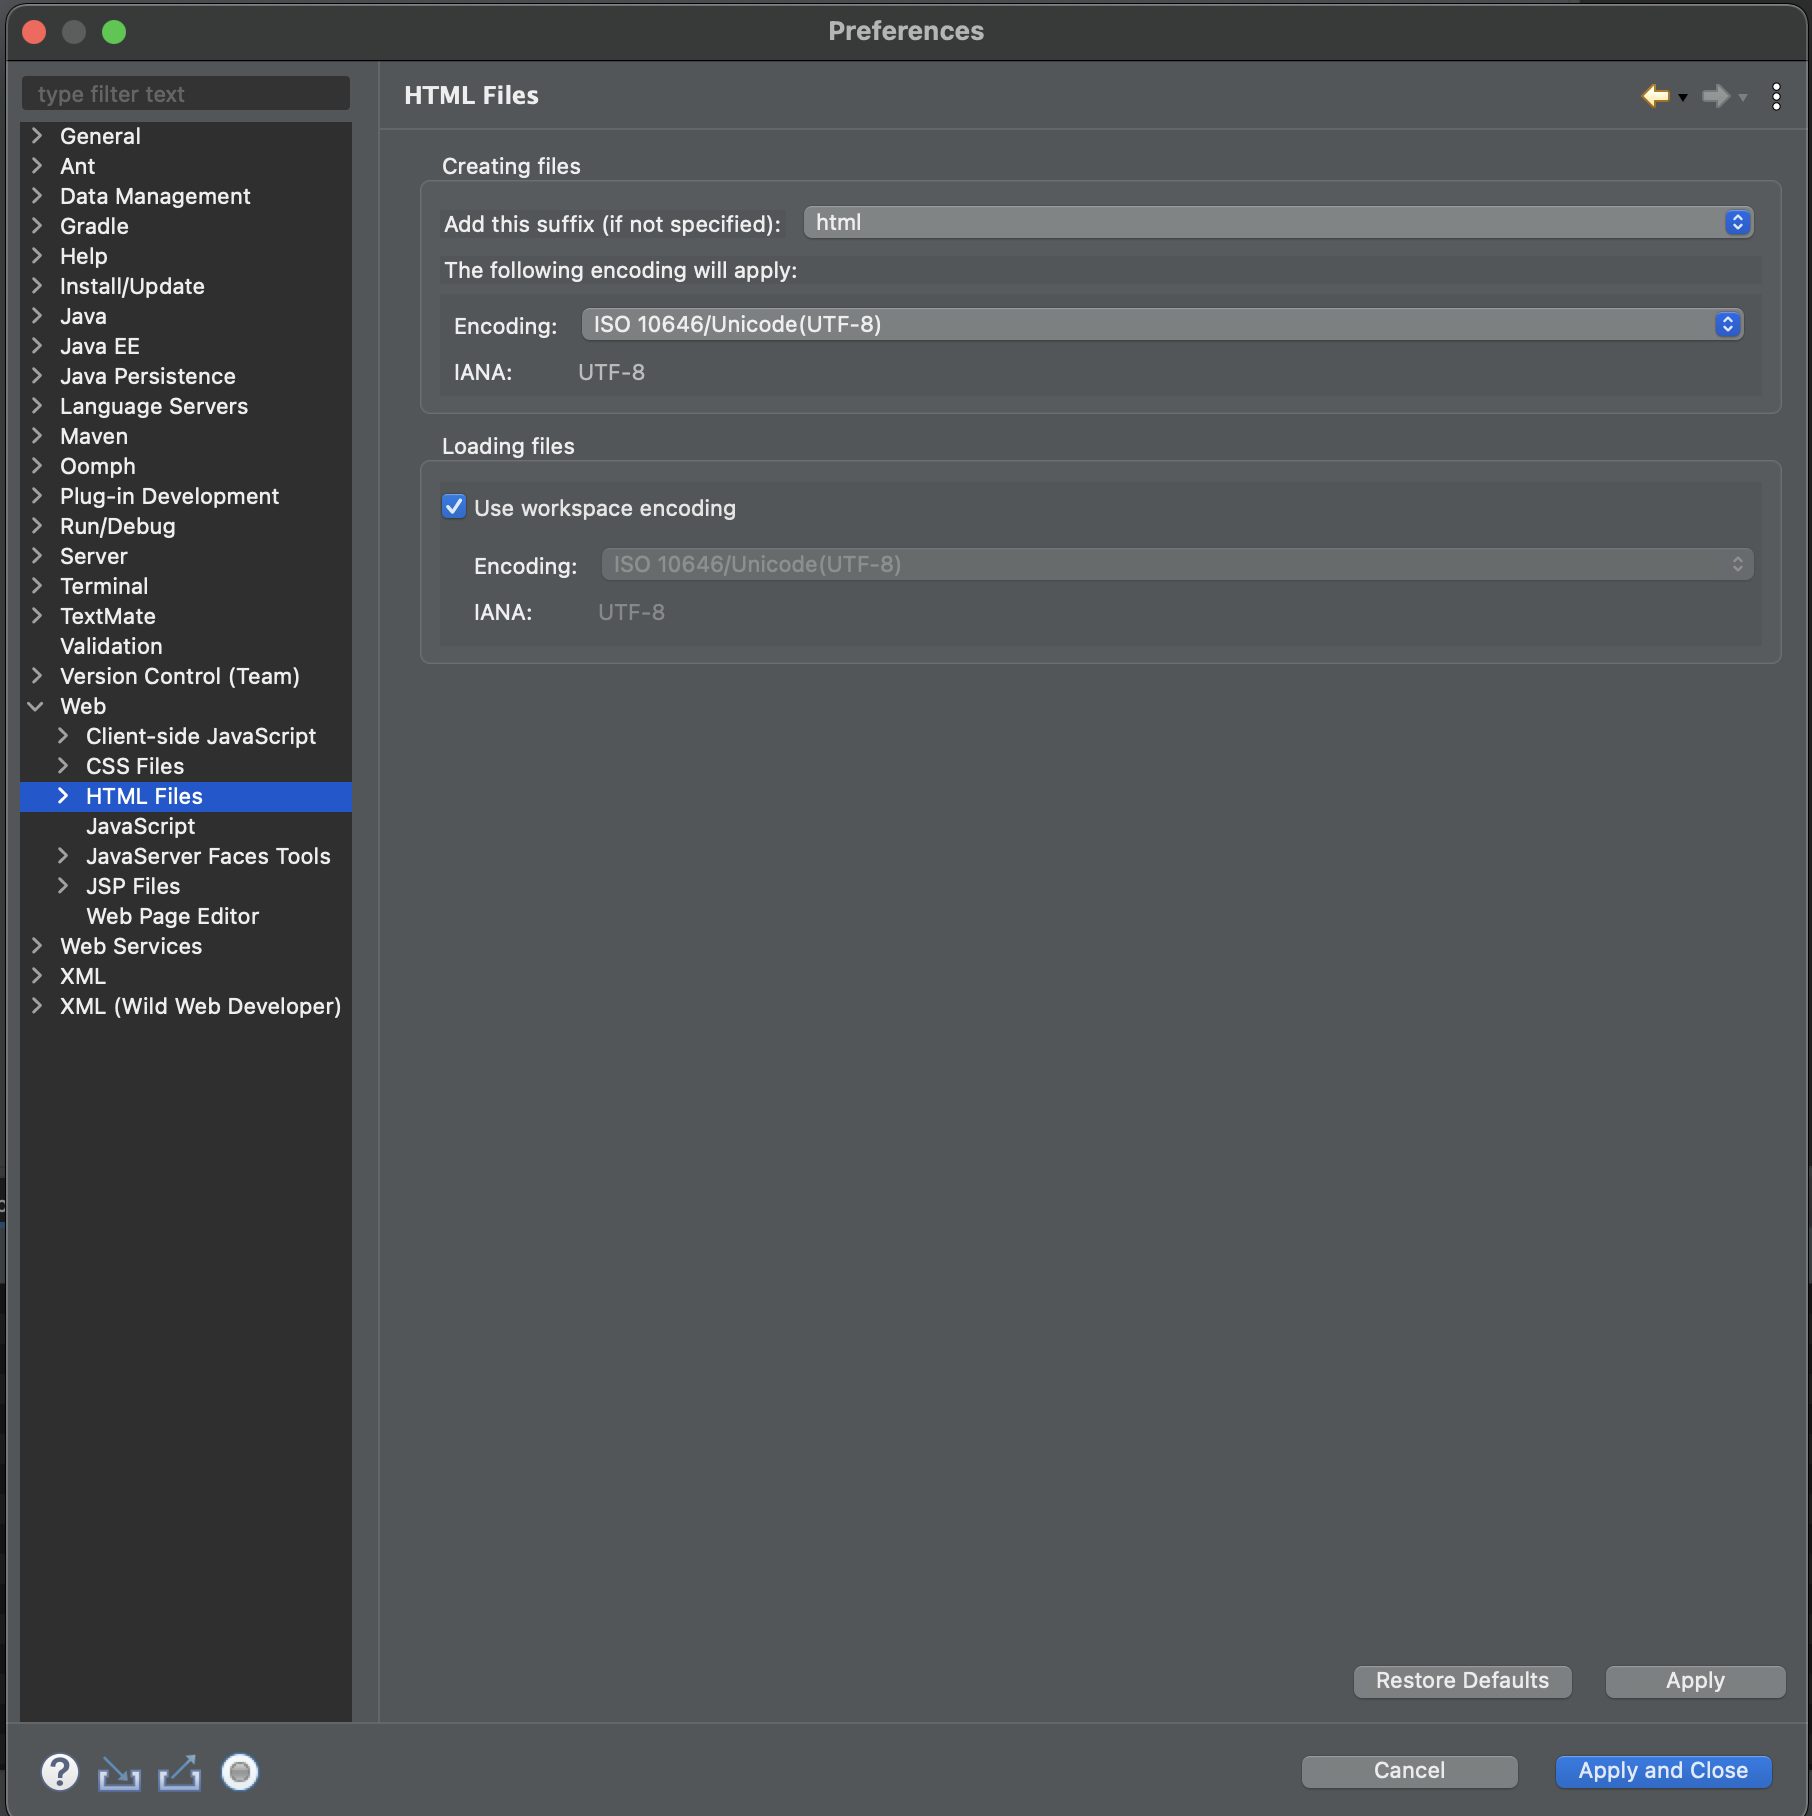1812x1816 pixels.
Task: Click the Export preferences icon
Action: (180, 1773)
